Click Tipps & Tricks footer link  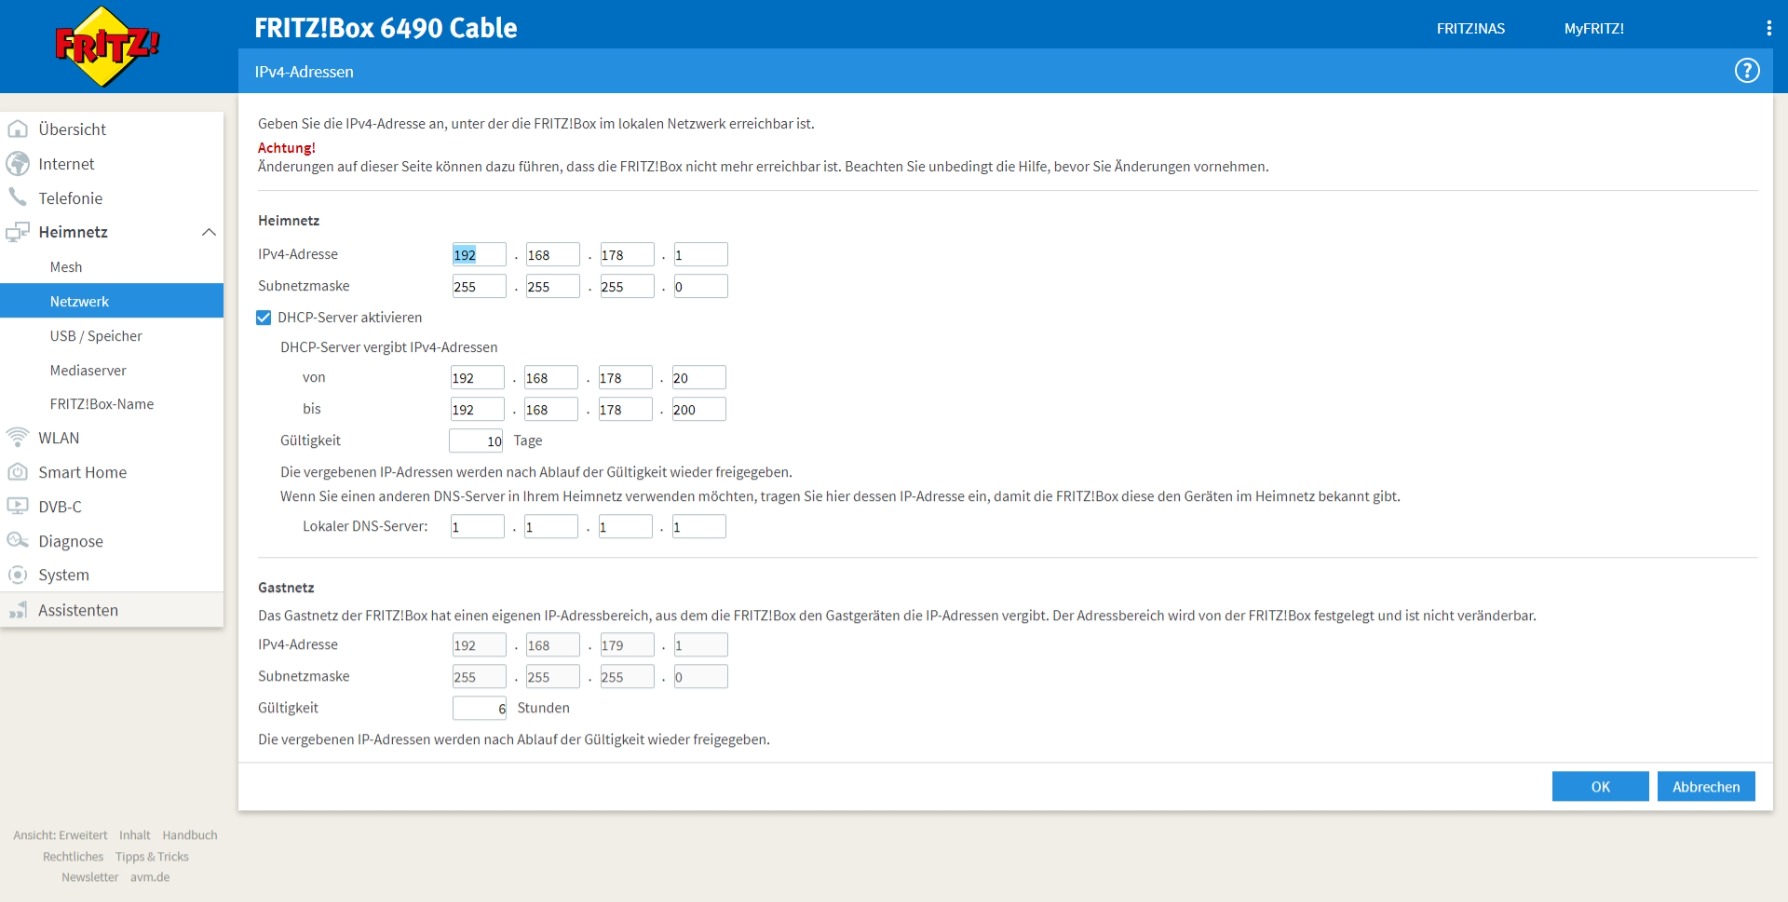tap(152, 857)
